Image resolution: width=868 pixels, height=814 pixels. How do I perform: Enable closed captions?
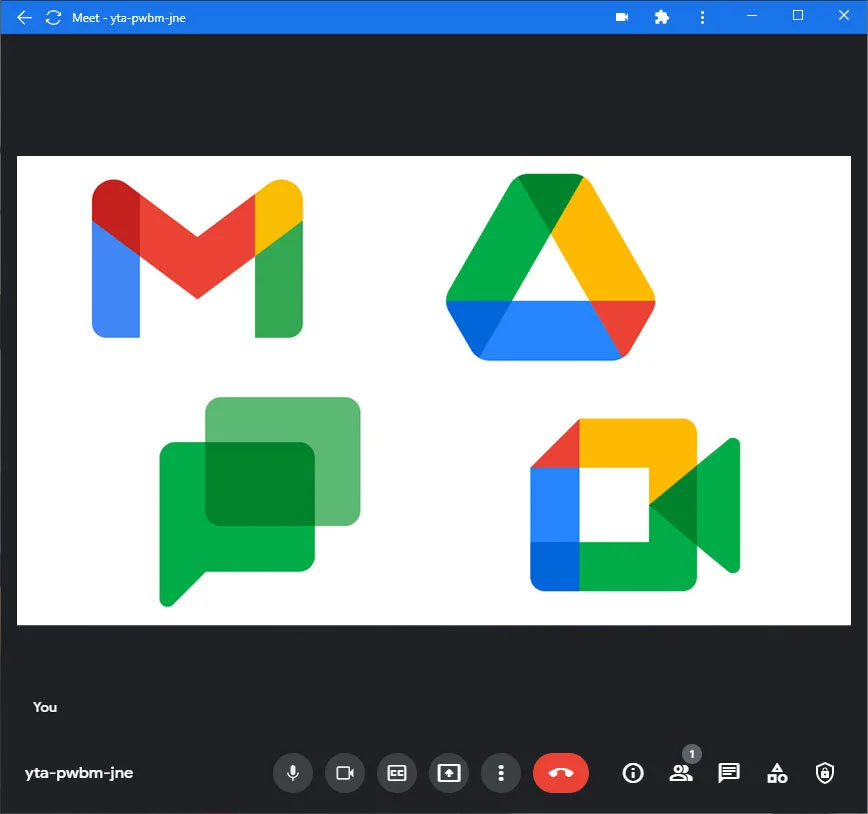pos(397,772)
